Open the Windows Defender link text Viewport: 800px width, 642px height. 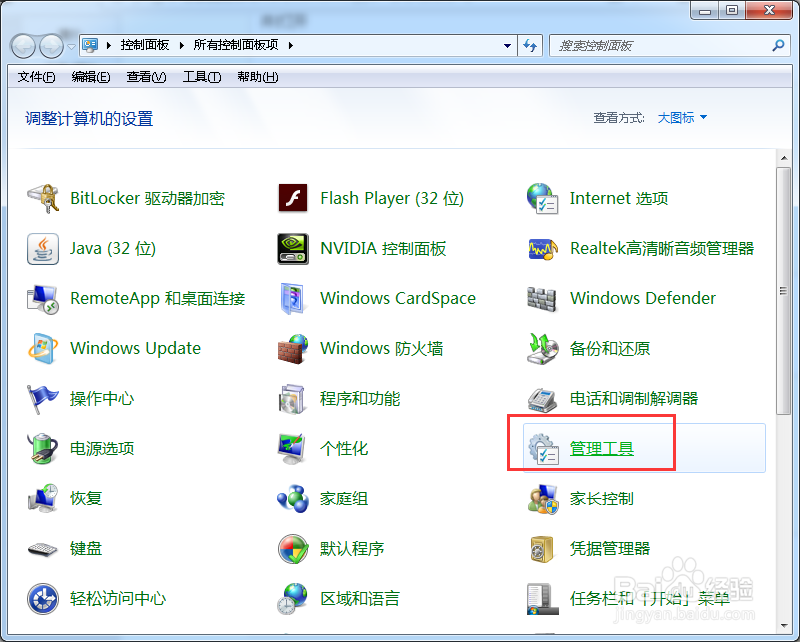point(643,298)
